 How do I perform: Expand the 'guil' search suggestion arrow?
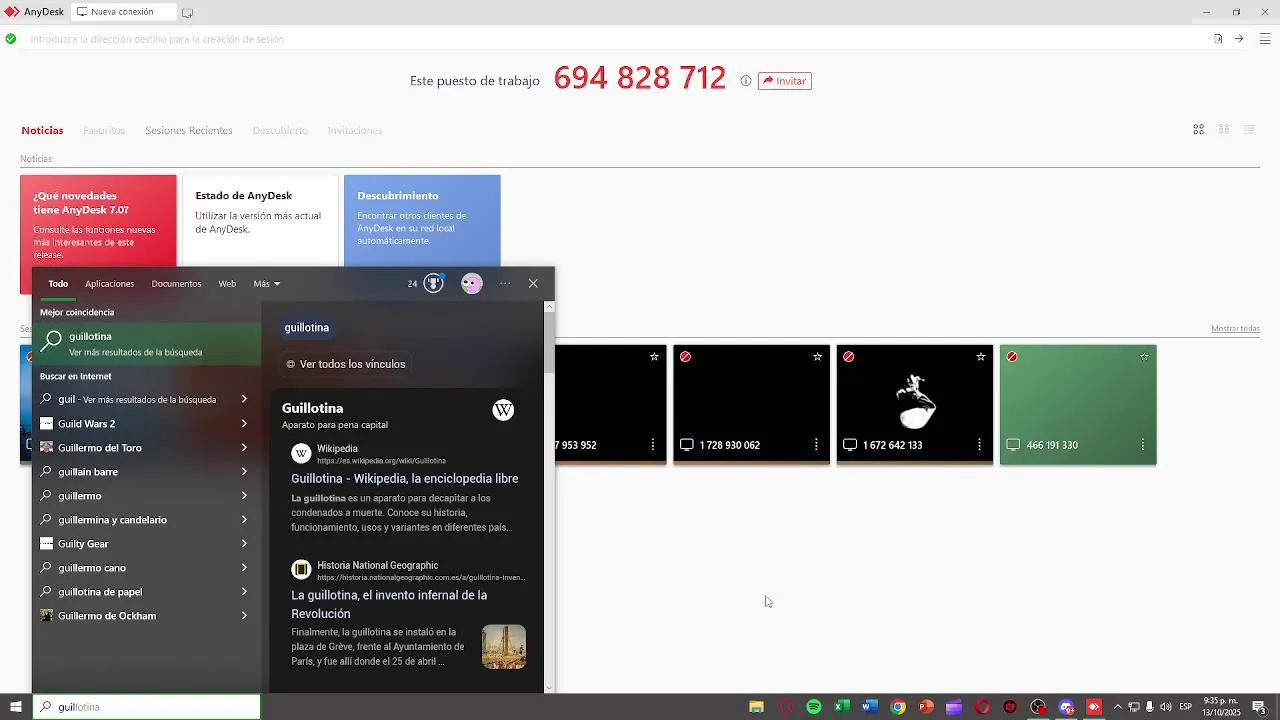click(x=244, y=399)
